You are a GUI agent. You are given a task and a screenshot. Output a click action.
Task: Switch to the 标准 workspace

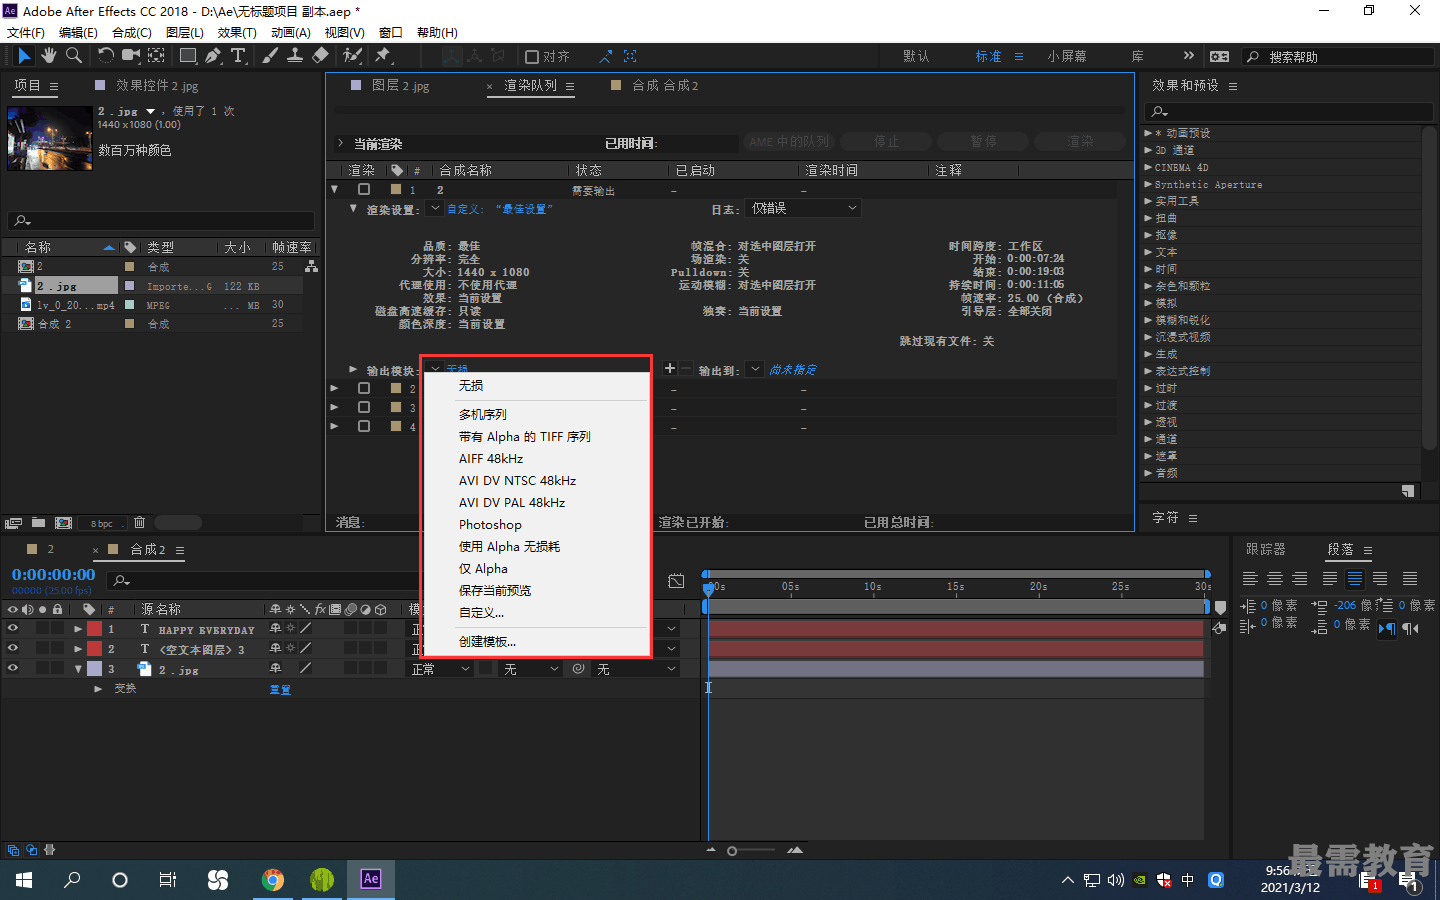pos(988,57)
